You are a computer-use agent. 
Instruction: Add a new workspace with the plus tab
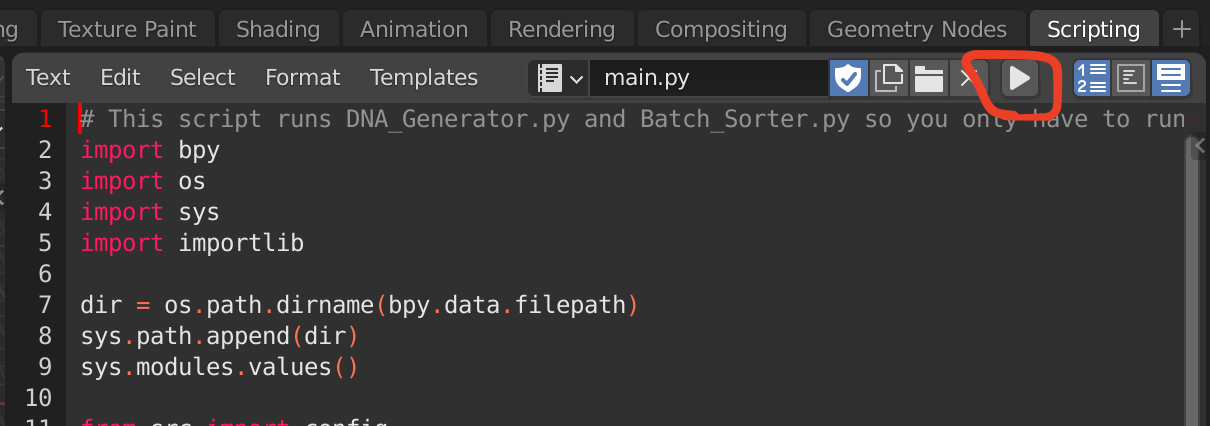1182,29
